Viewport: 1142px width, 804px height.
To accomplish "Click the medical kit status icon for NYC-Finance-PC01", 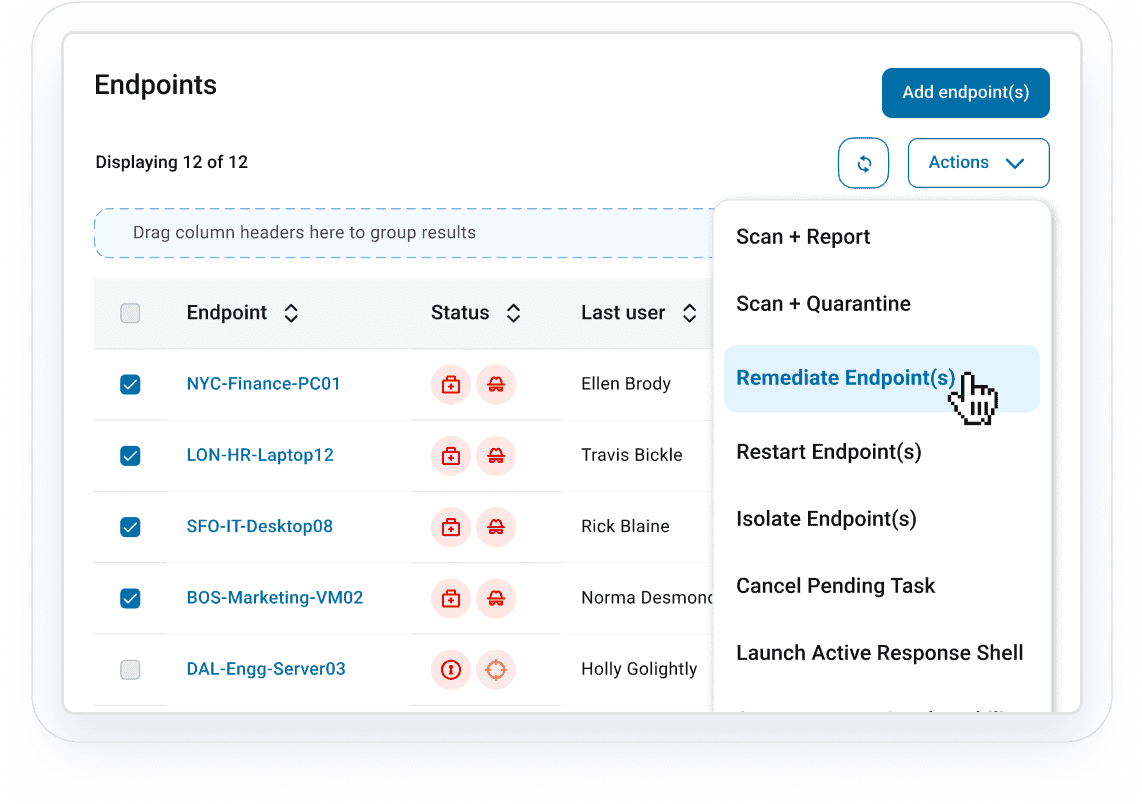I will 451,384.
